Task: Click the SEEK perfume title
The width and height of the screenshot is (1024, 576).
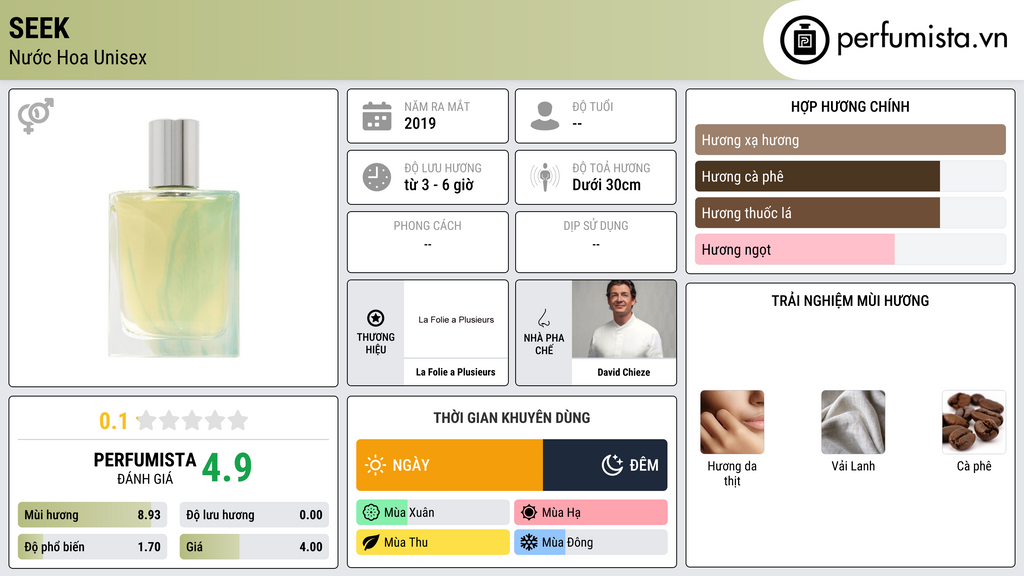Action: pos(39,28)
